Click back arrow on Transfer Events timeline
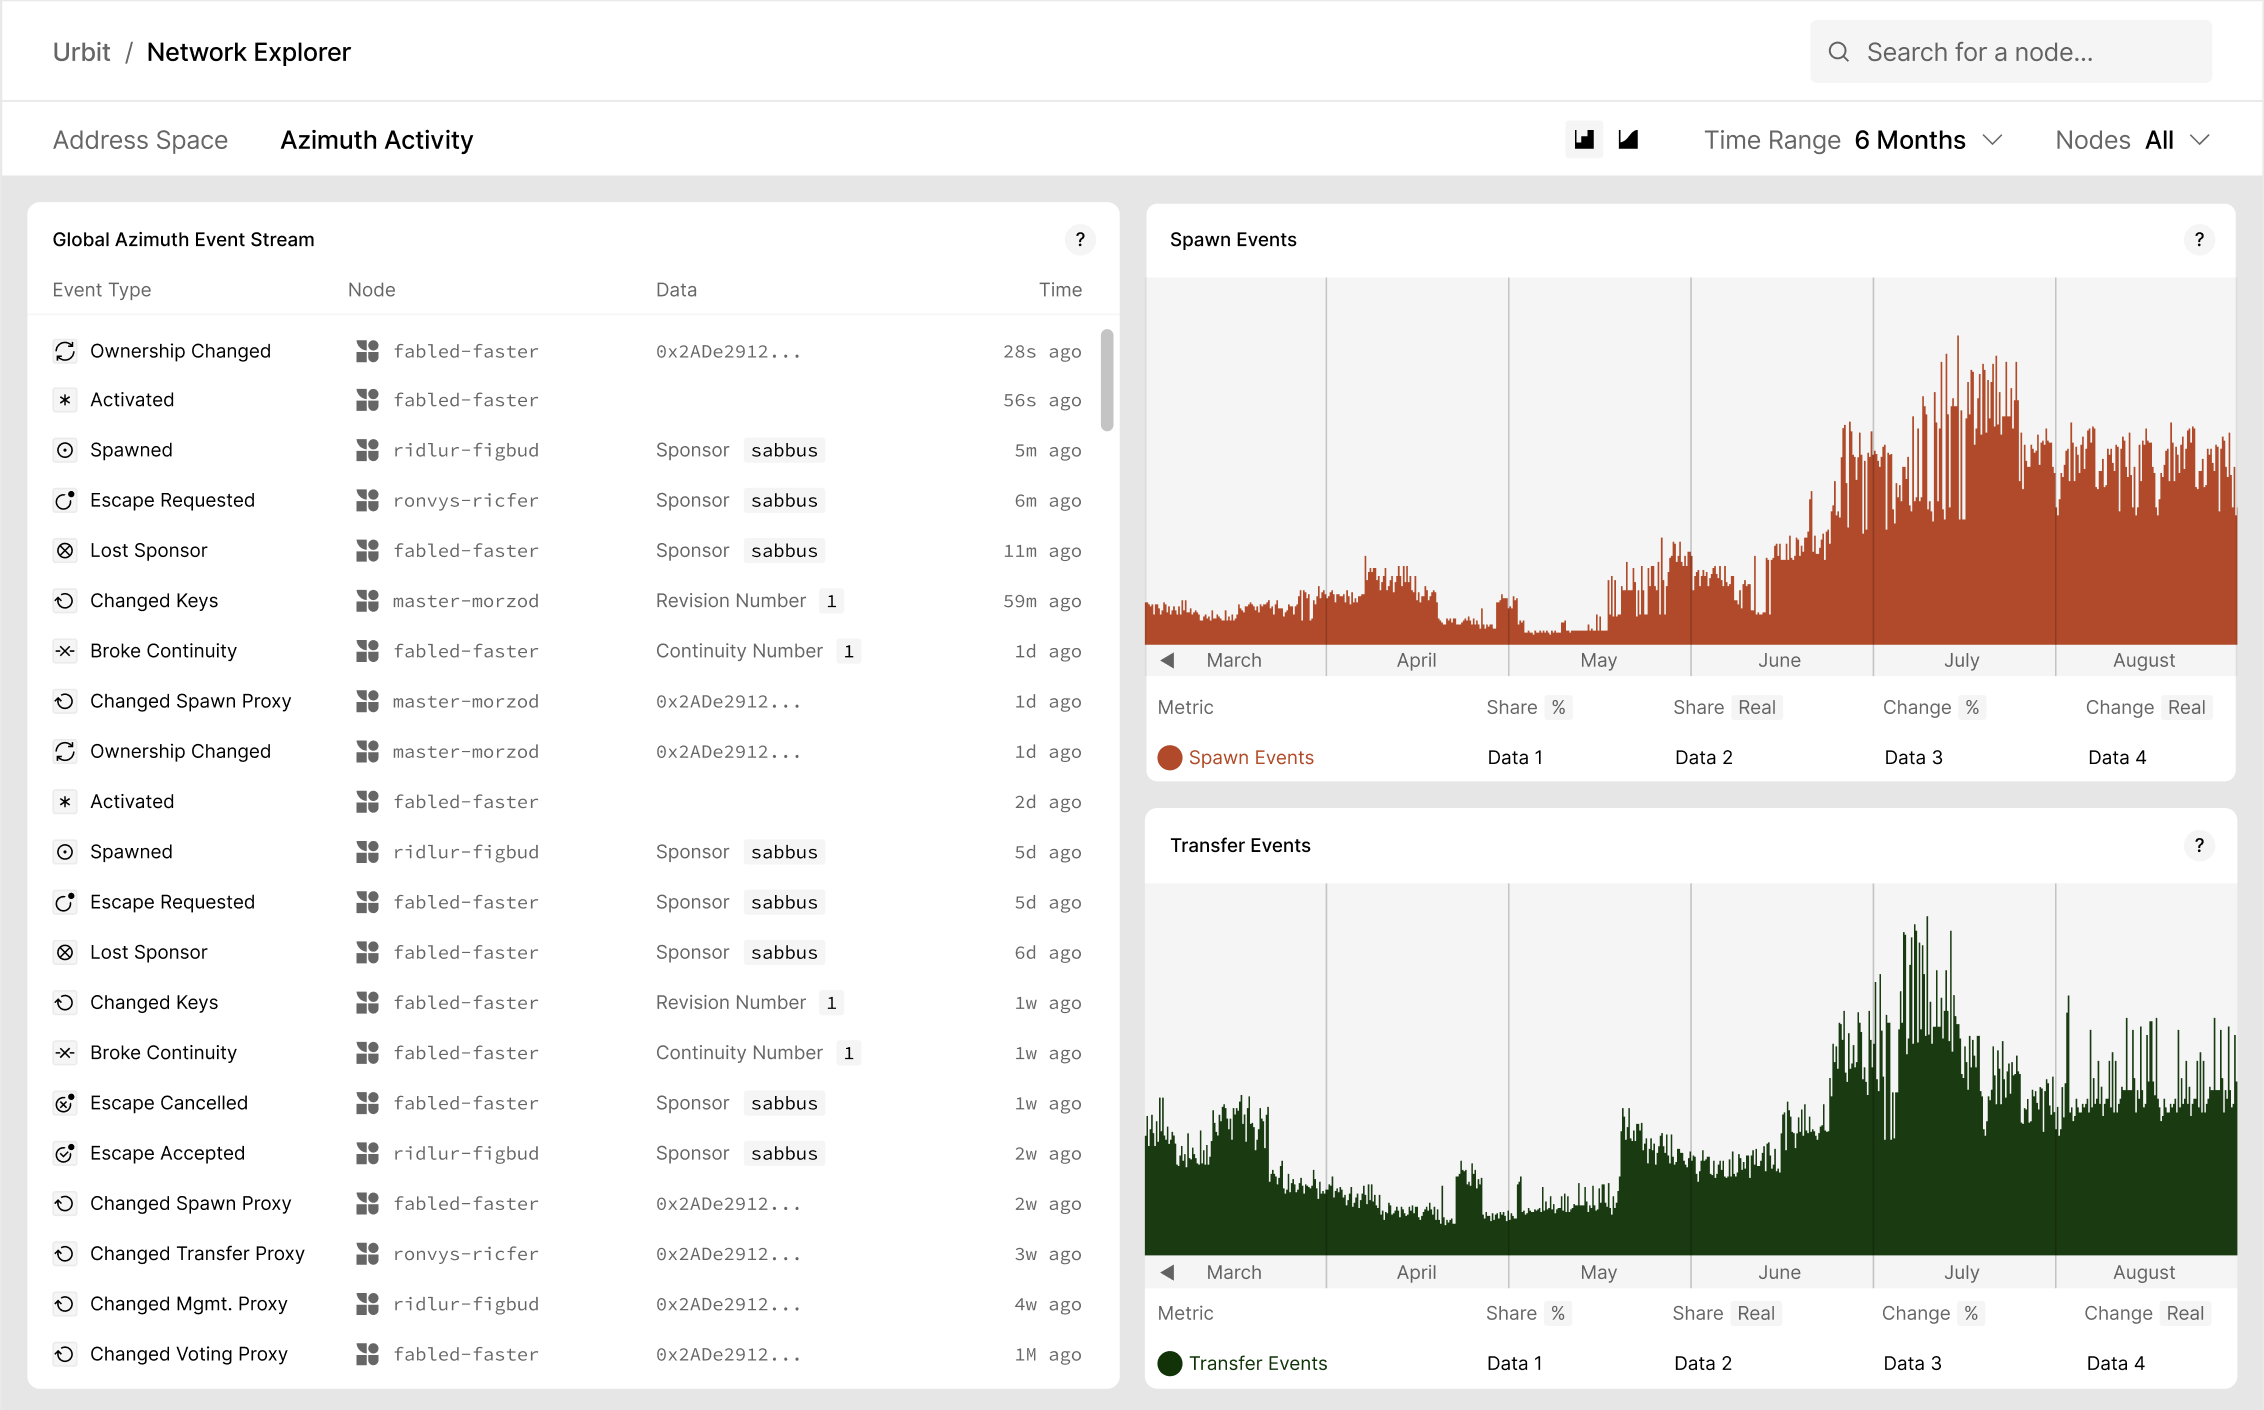Screen dimensions: 2264x1410 1167,1272
